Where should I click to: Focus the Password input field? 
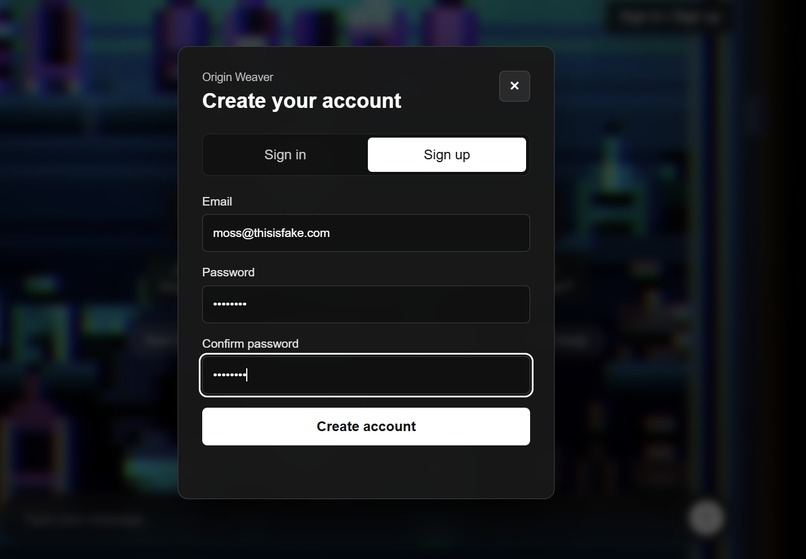coord(366,304)
